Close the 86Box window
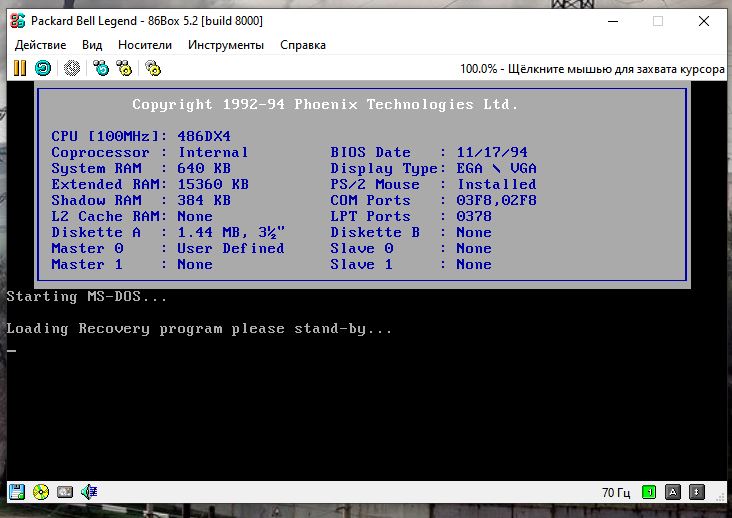The image size is (732, 518). 704,21
